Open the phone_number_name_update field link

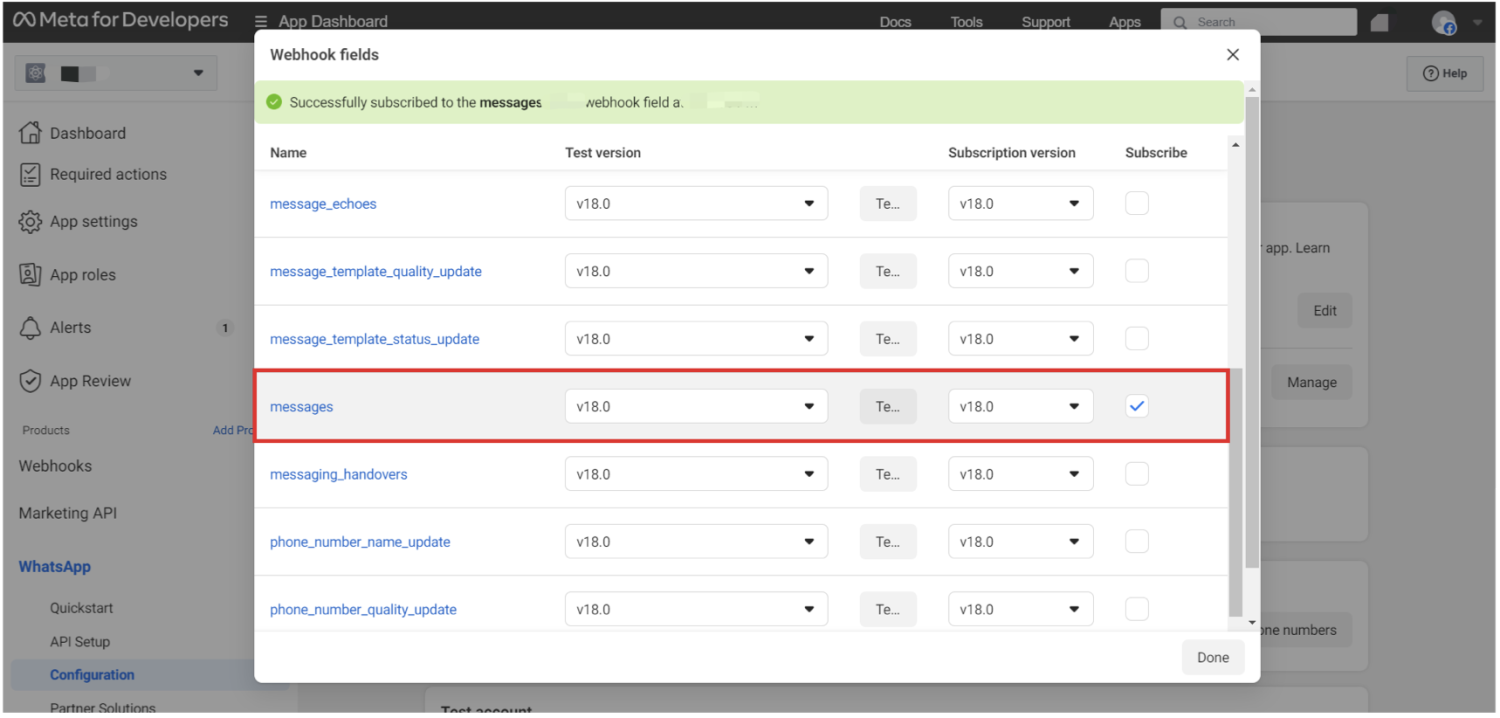click(x=360, y=542)
